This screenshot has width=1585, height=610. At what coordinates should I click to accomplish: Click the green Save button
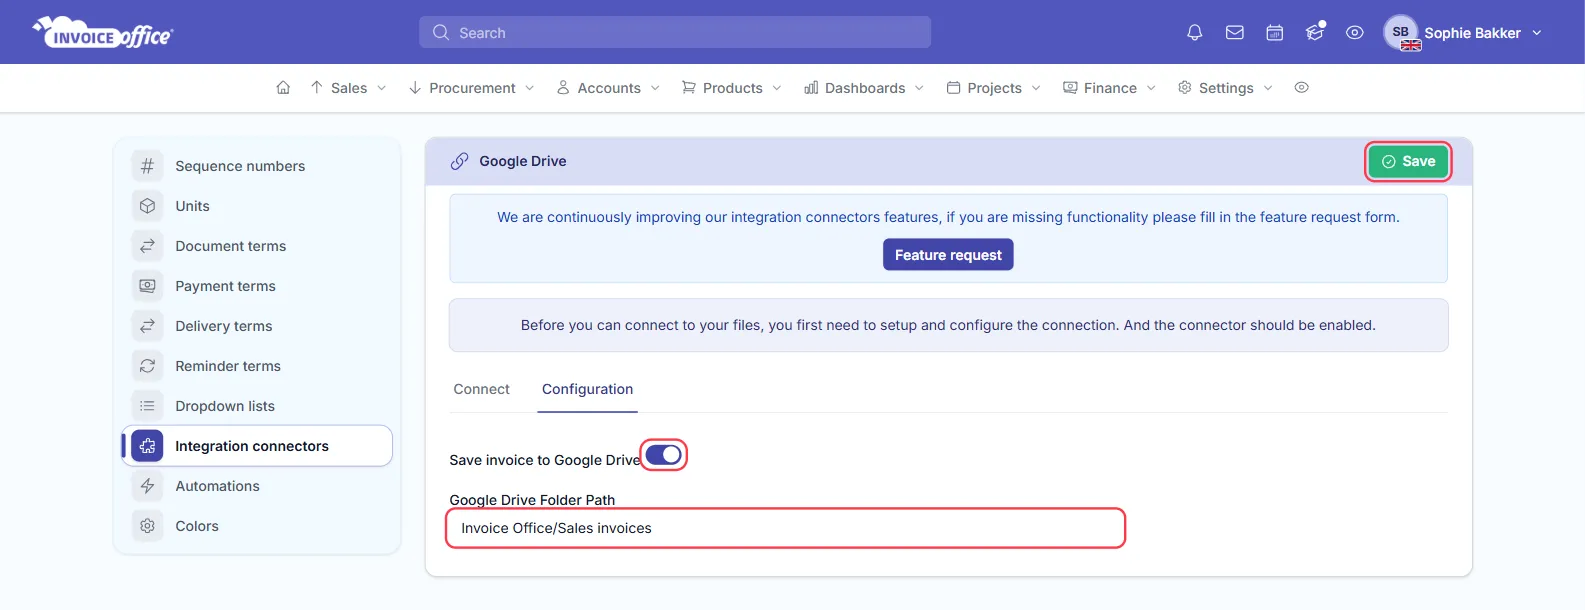tap(1408, 161)
